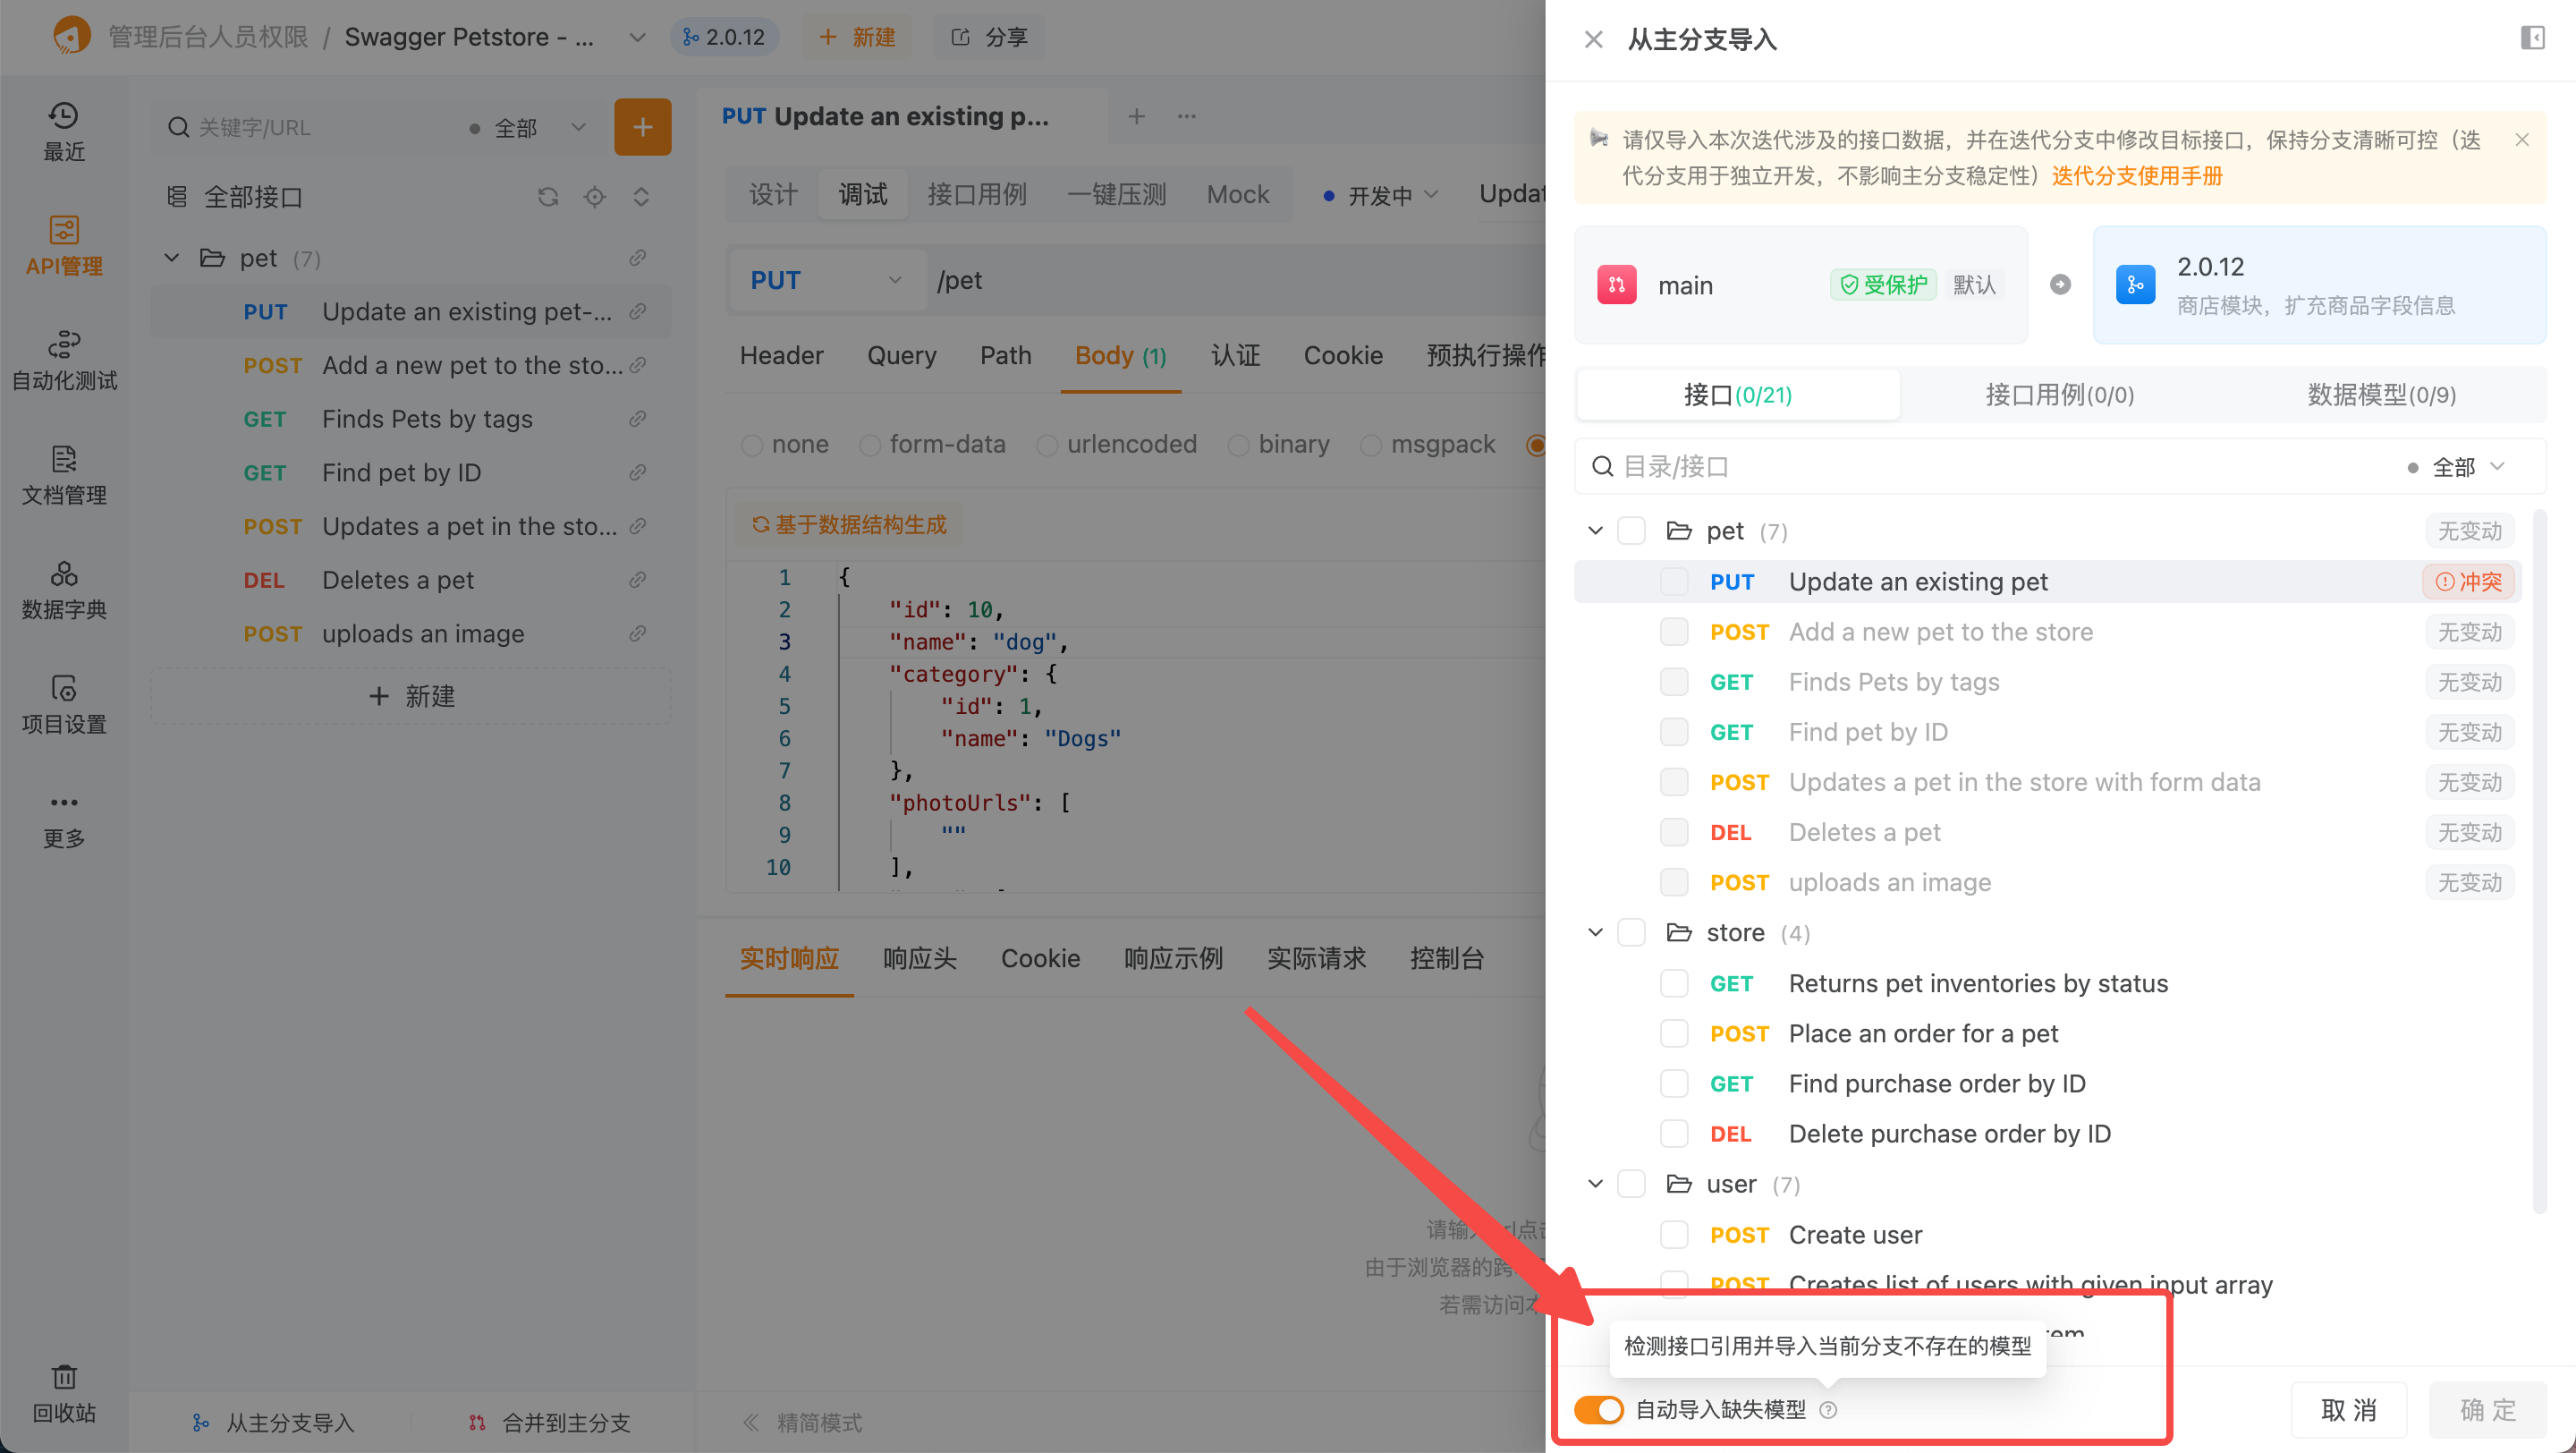Open the 全部 filter dropdown in left search
The height and width of the screenshot is (1453, 2576).
pyautogui.click(x=527, y=128)
